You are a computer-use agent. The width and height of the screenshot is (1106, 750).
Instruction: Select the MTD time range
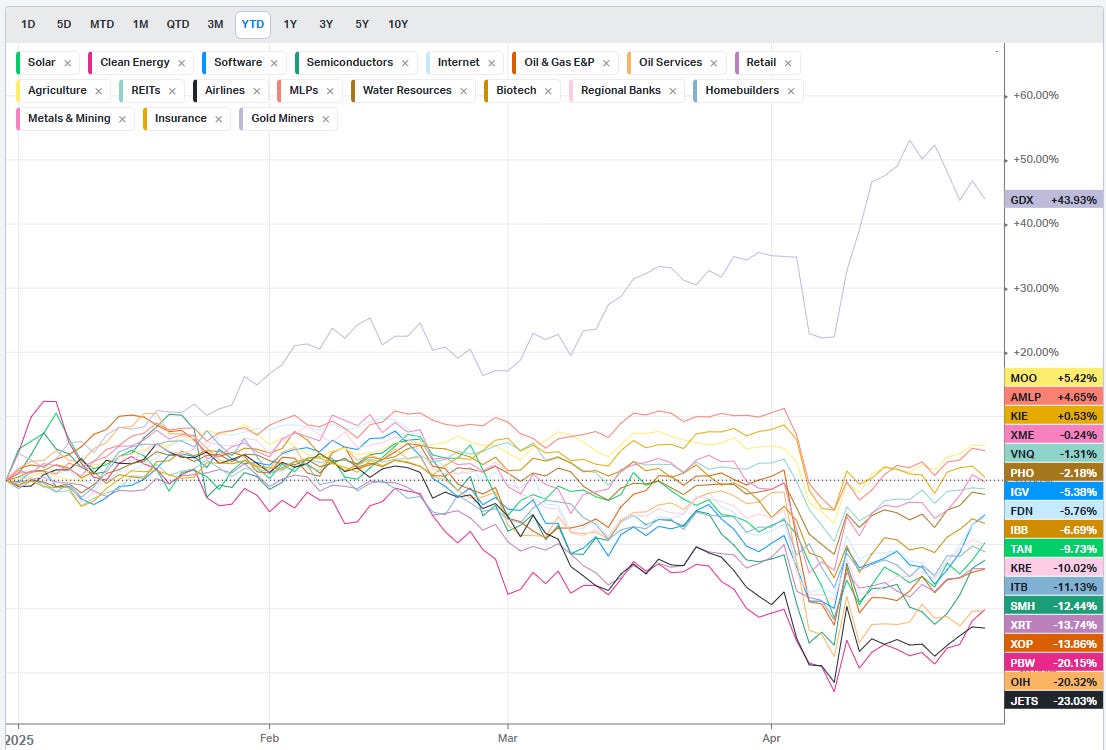pos(102,24)
